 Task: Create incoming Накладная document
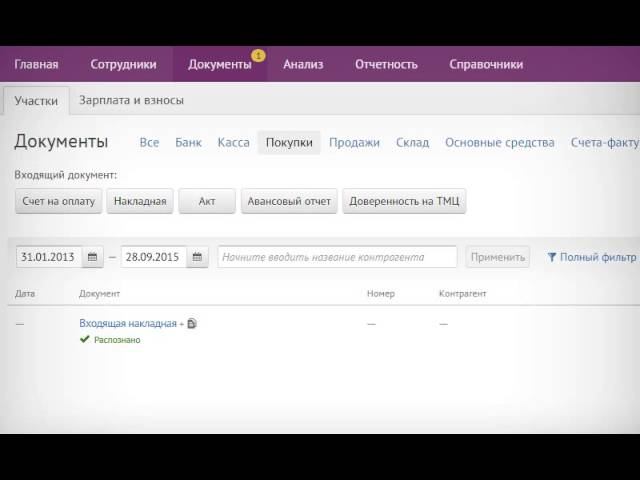[140, 201]
